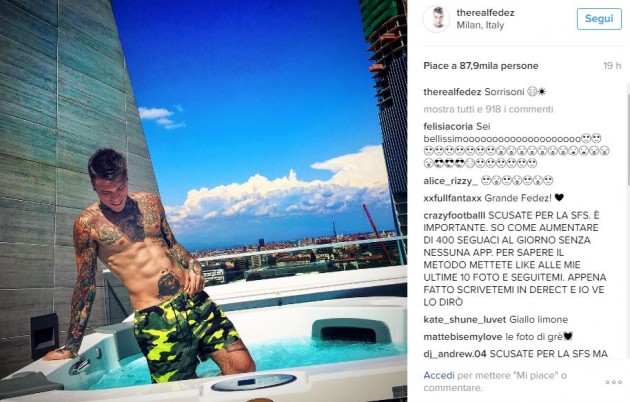Screen dimensions: 630x402
Task: Click the 19 h post timestamp
Action: [612, 65]
